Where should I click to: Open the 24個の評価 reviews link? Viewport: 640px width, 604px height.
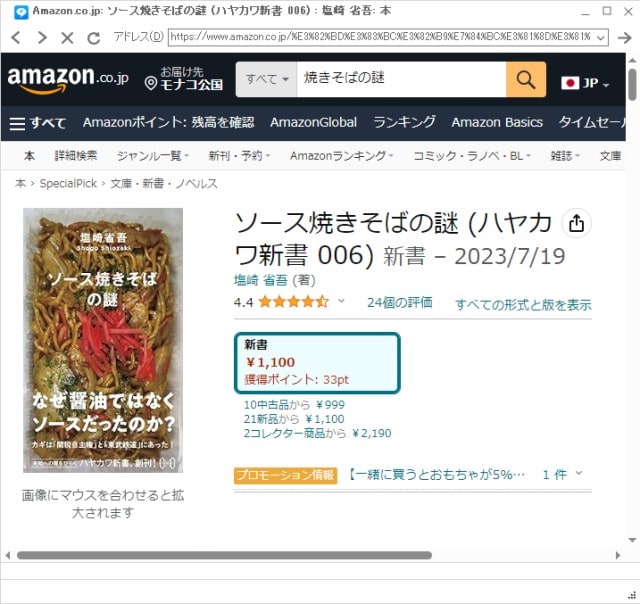(400, 302)
